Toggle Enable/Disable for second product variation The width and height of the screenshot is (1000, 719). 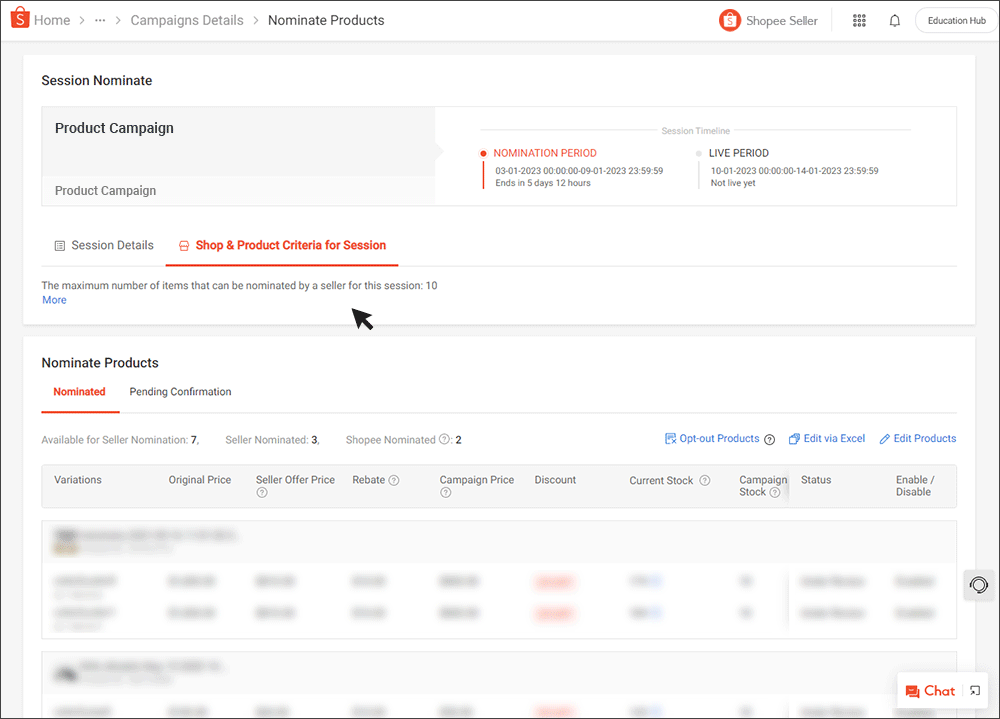(x=915, y=612)
